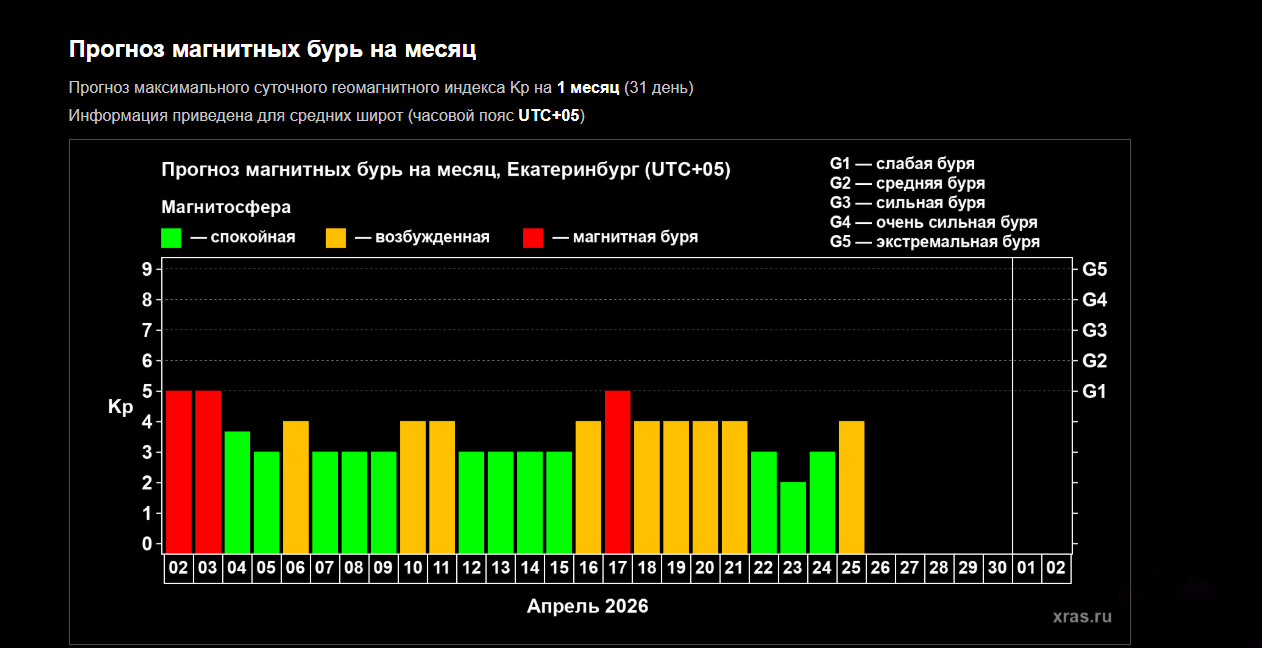Click the G5 label on the right axis
1262x648 pixels.
pyautogui.click(x=1095, y=269)
